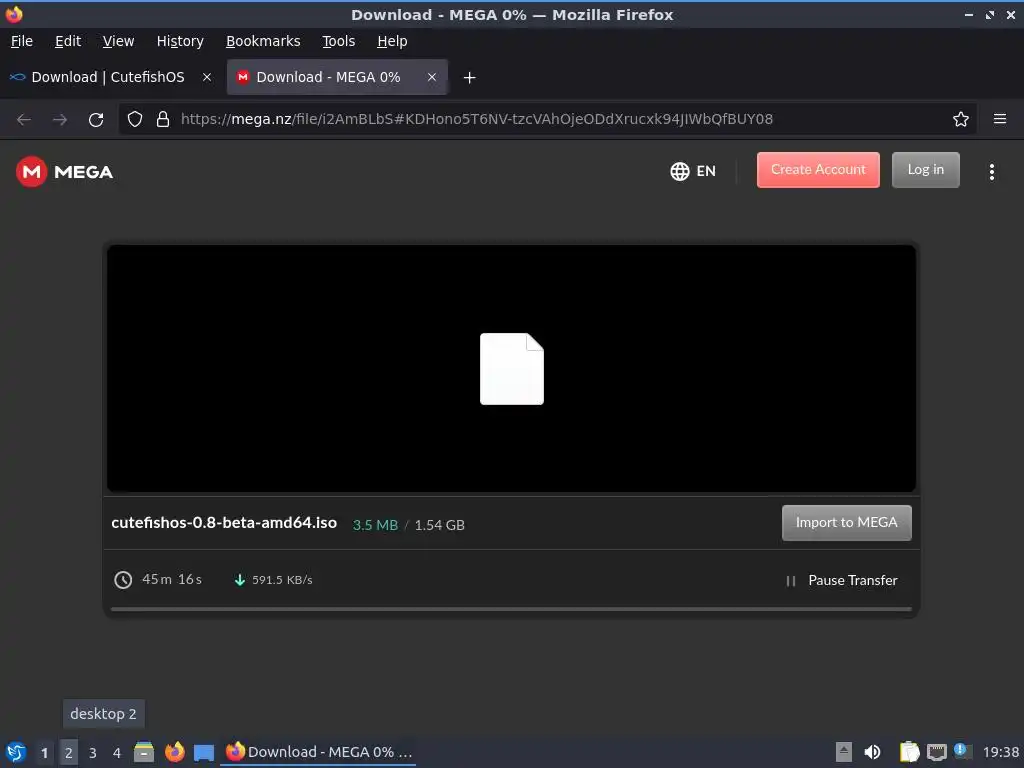Open the View menu
Screen dimensions: 1024x768
[118, 41]
